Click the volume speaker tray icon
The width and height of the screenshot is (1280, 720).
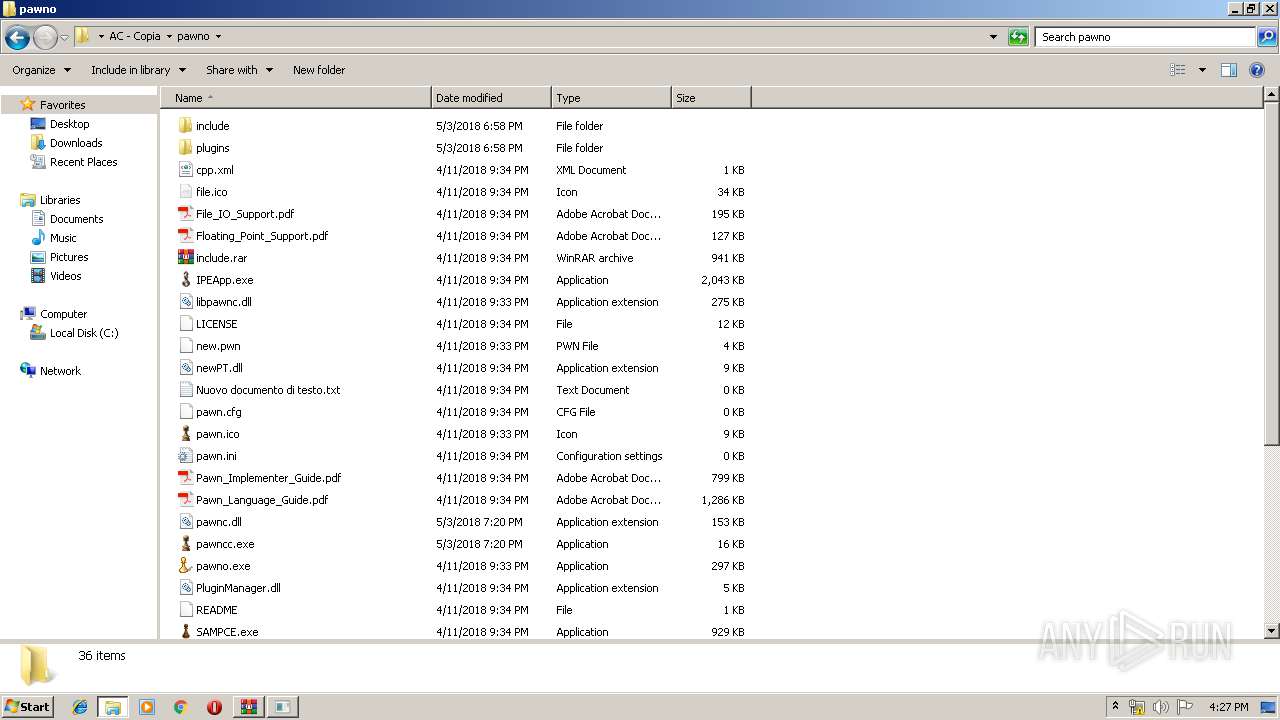click(1161, 707)
